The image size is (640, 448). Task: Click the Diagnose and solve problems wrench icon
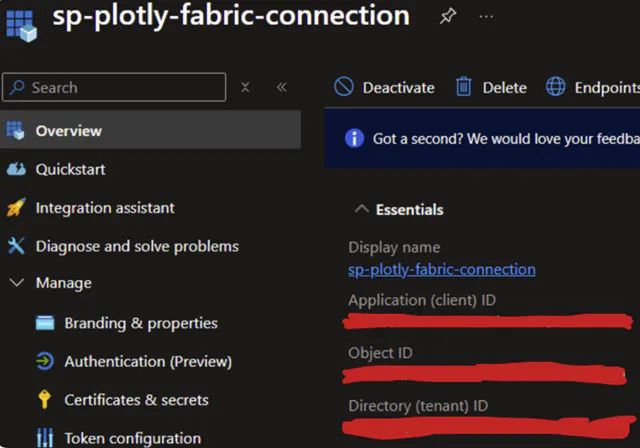pos(16,246)
